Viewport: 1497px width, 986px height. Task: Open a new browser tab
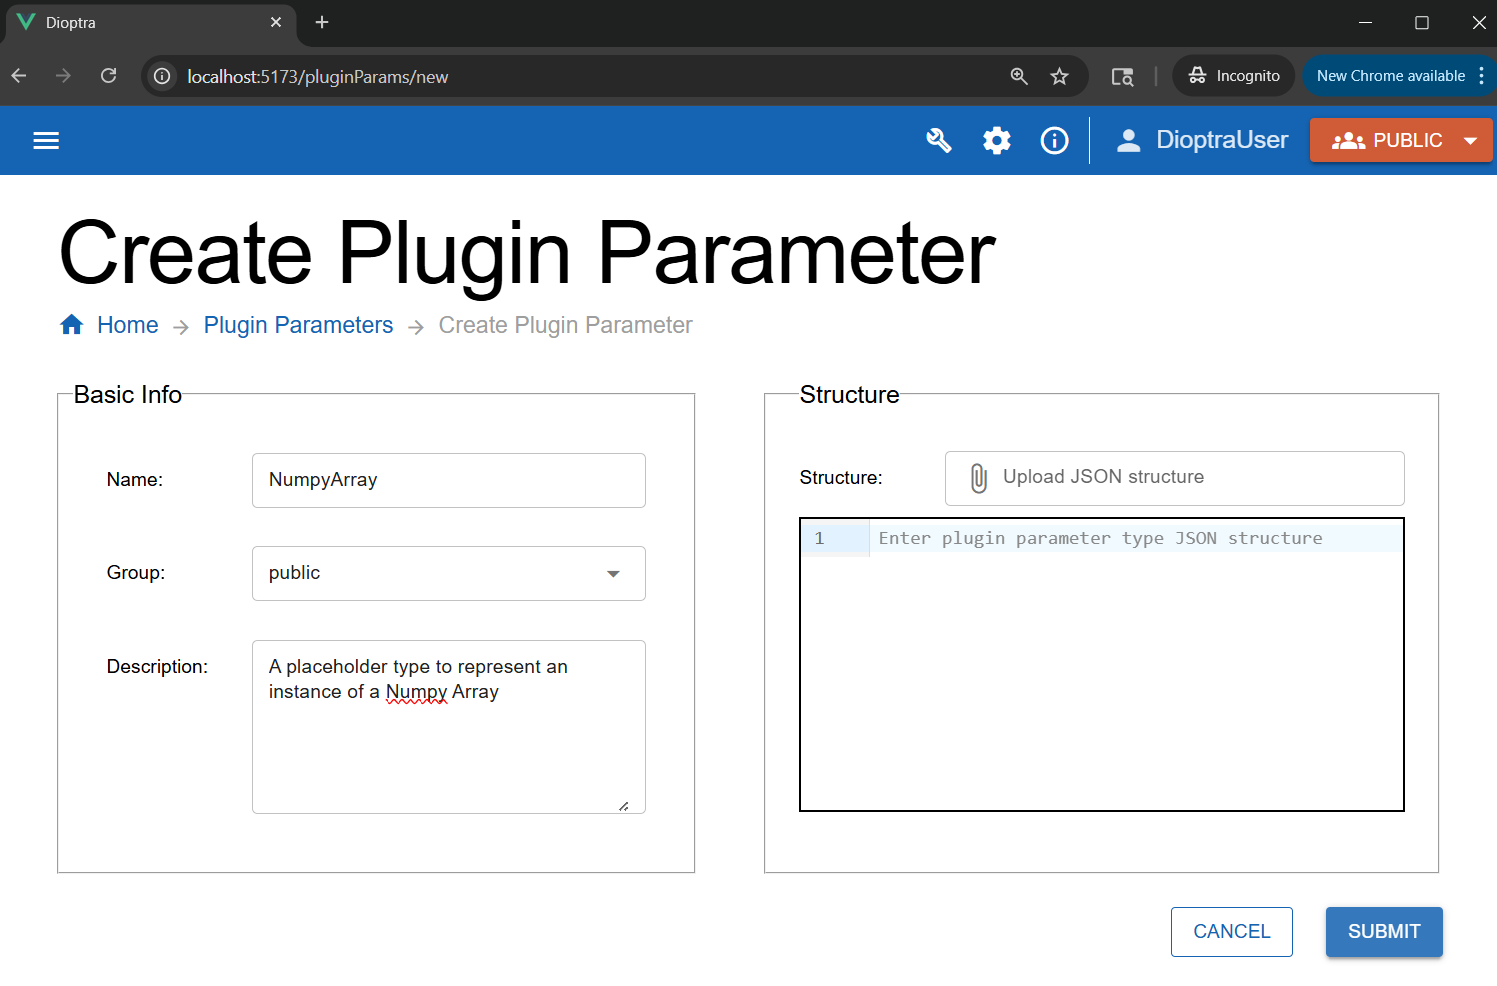click(321, 22)
